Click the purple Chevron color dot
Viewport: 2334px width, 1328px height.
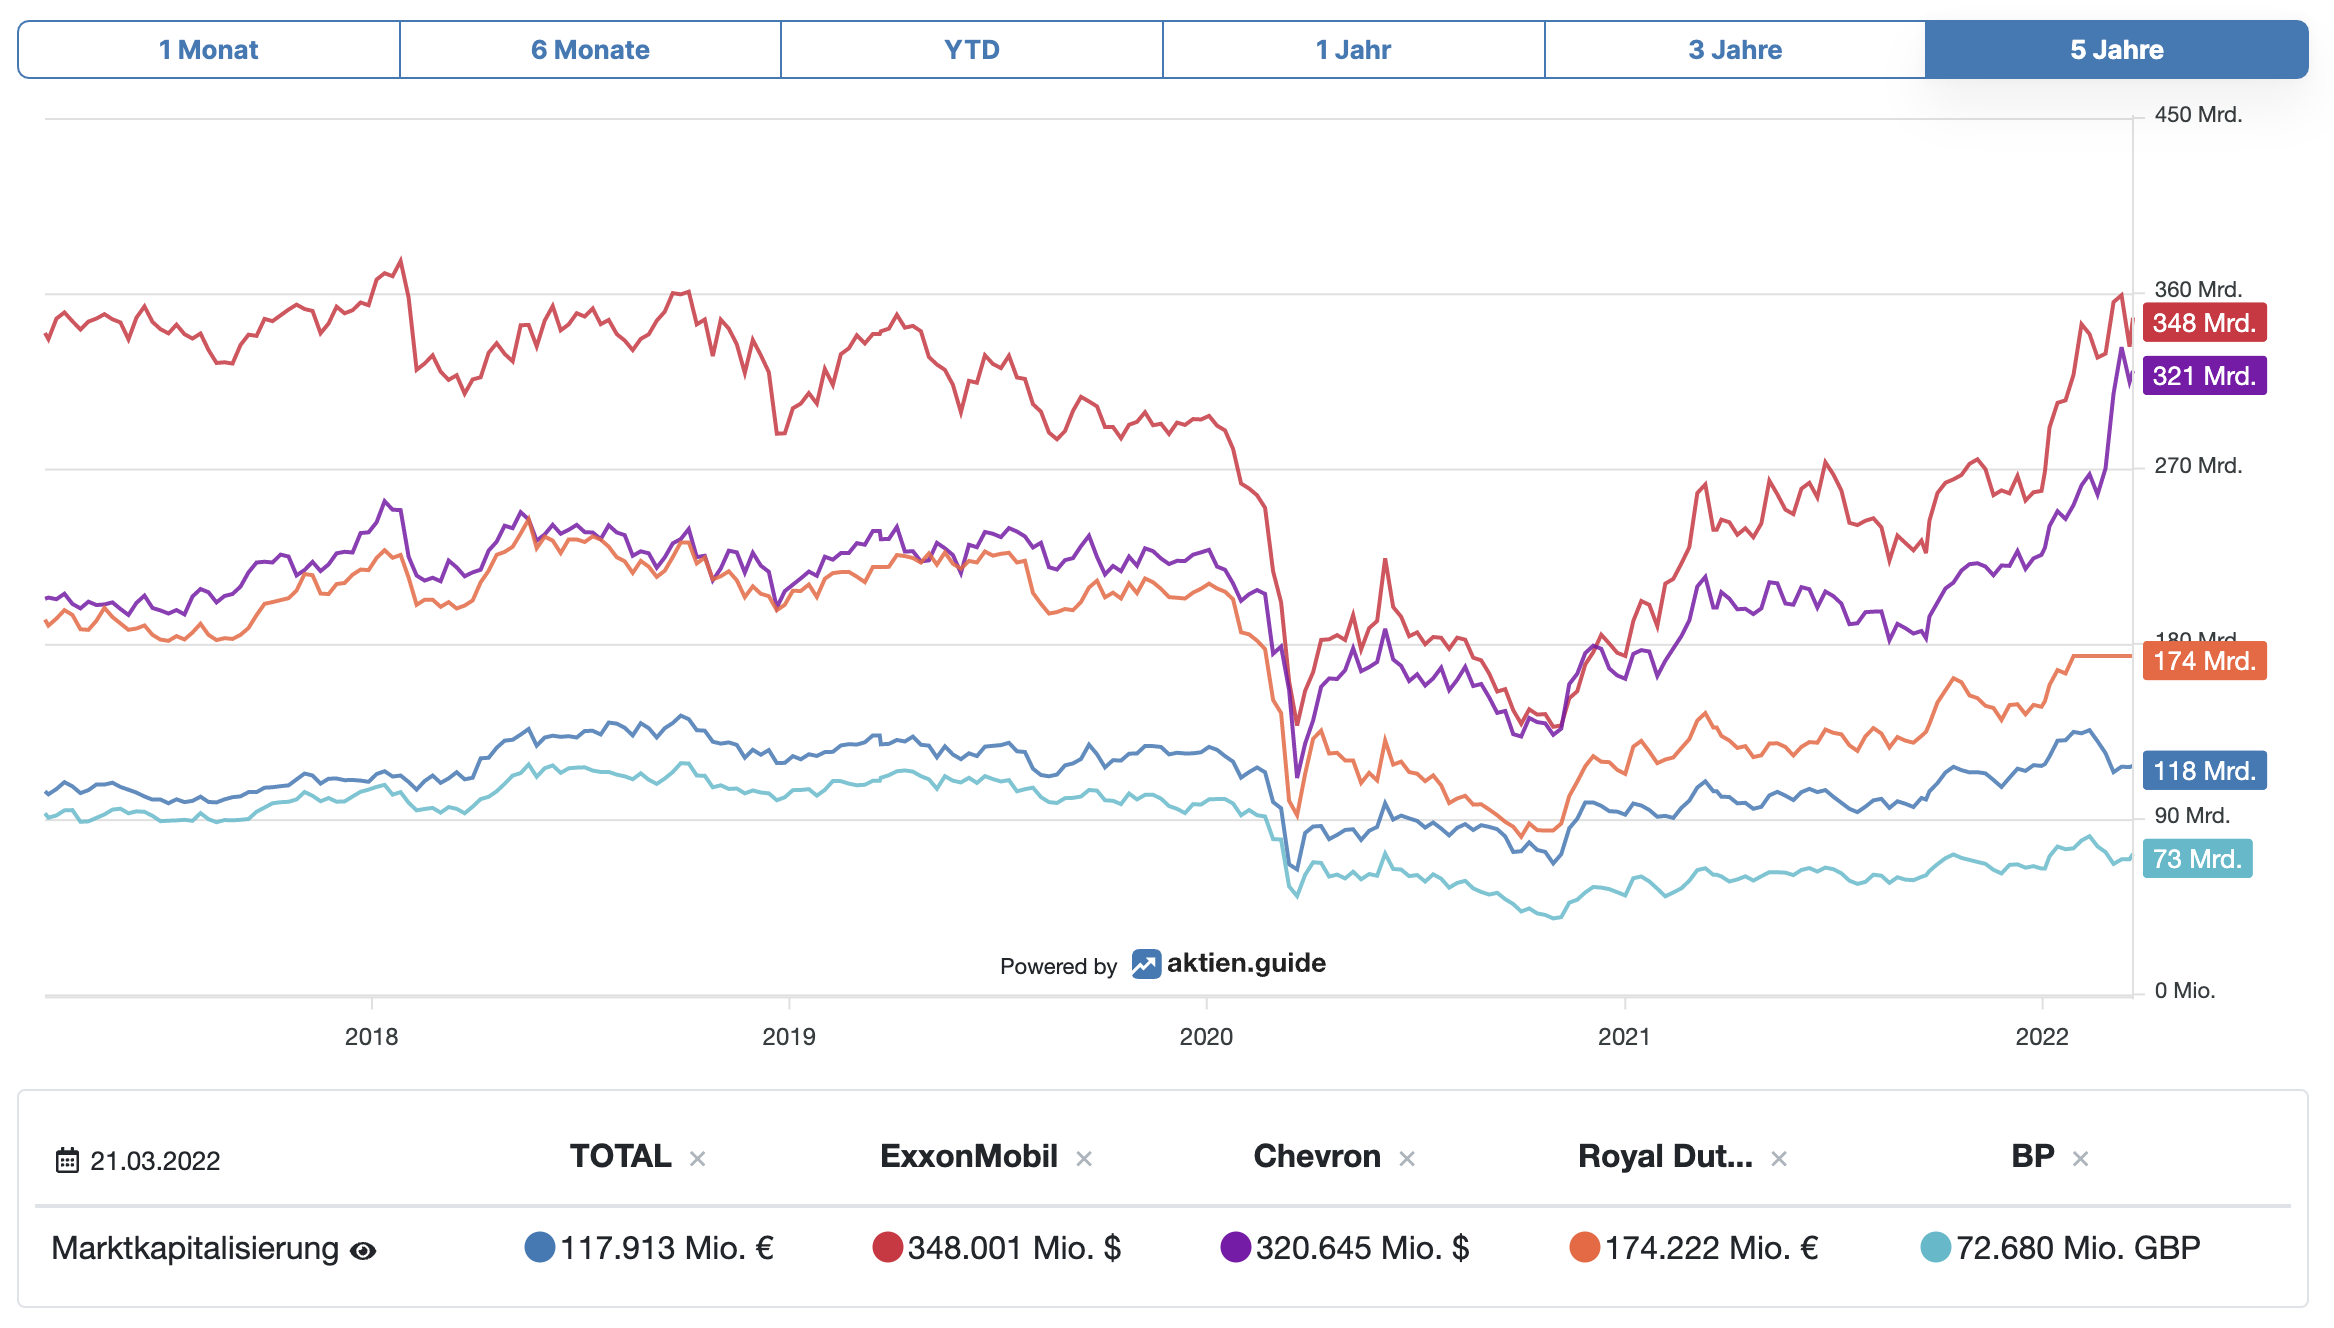coord(1236,1248)
